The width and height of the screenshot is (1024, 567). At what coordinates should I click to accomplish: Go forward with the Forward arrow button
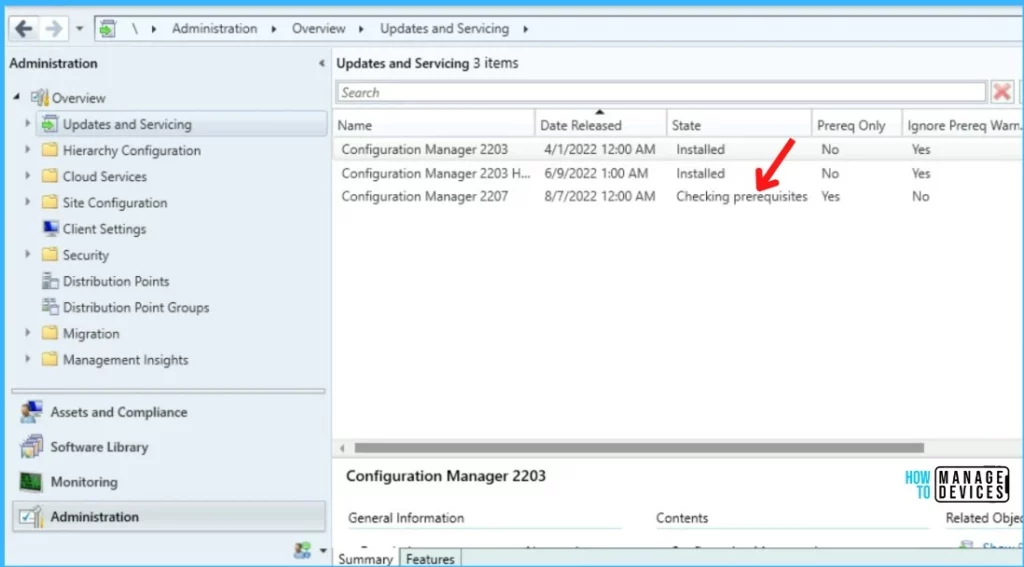point(54,29)
